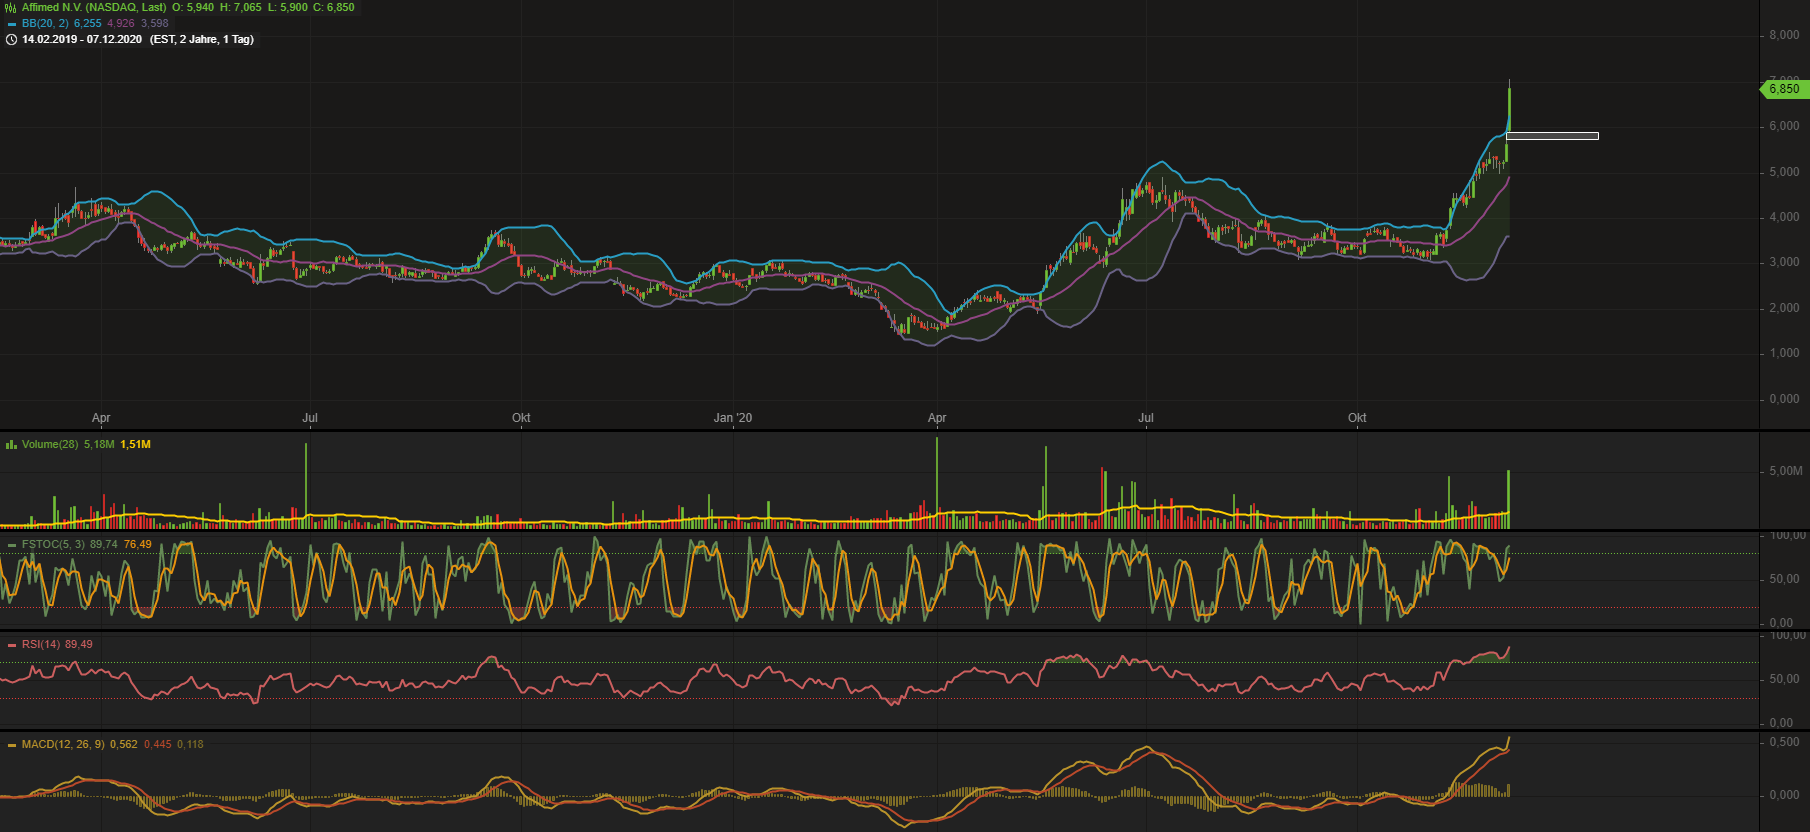Click the Jan '20 label on time axis
Viewport: 1810px width, 832px height.
pyautogui.click(x=732, y=418)
